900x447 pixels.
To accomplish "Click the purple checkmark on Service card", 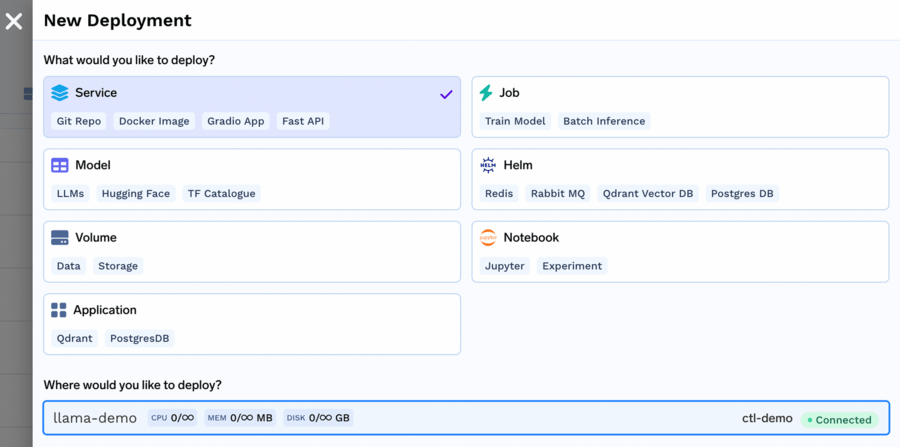I will pos(446,94).
